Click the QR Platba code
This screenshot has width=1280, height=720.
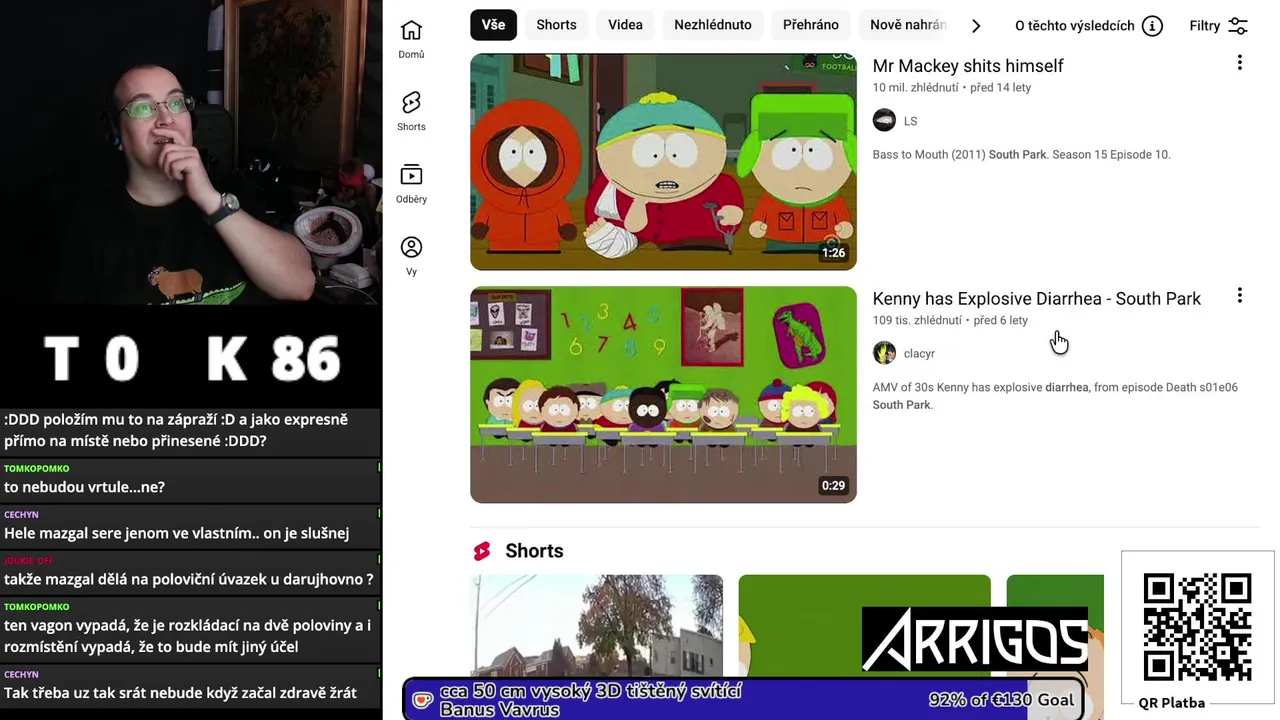[1197, 627]
